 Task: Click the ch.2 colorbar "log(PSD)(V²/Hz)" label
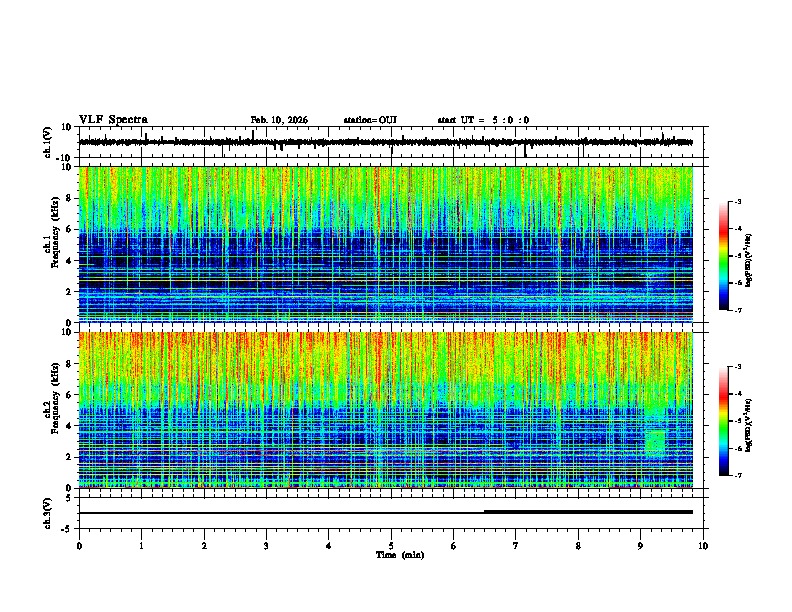pos(749,425)
